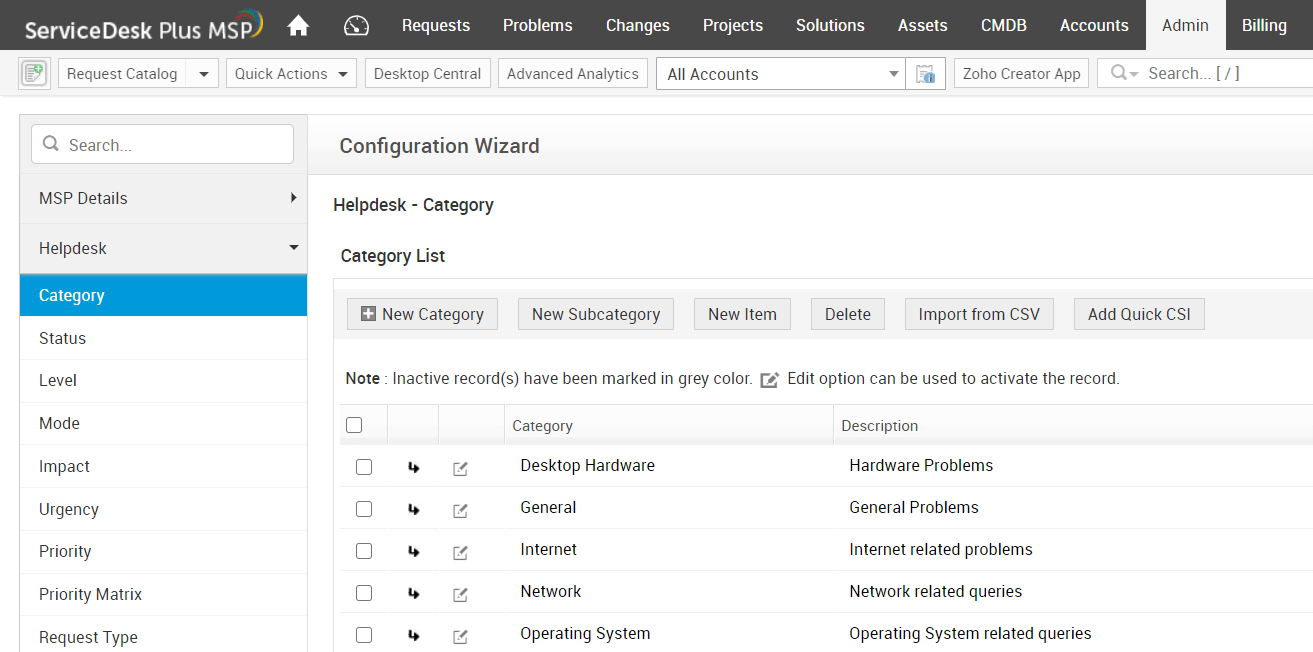Open the dashboard speedometer icon

coord(356,26)
